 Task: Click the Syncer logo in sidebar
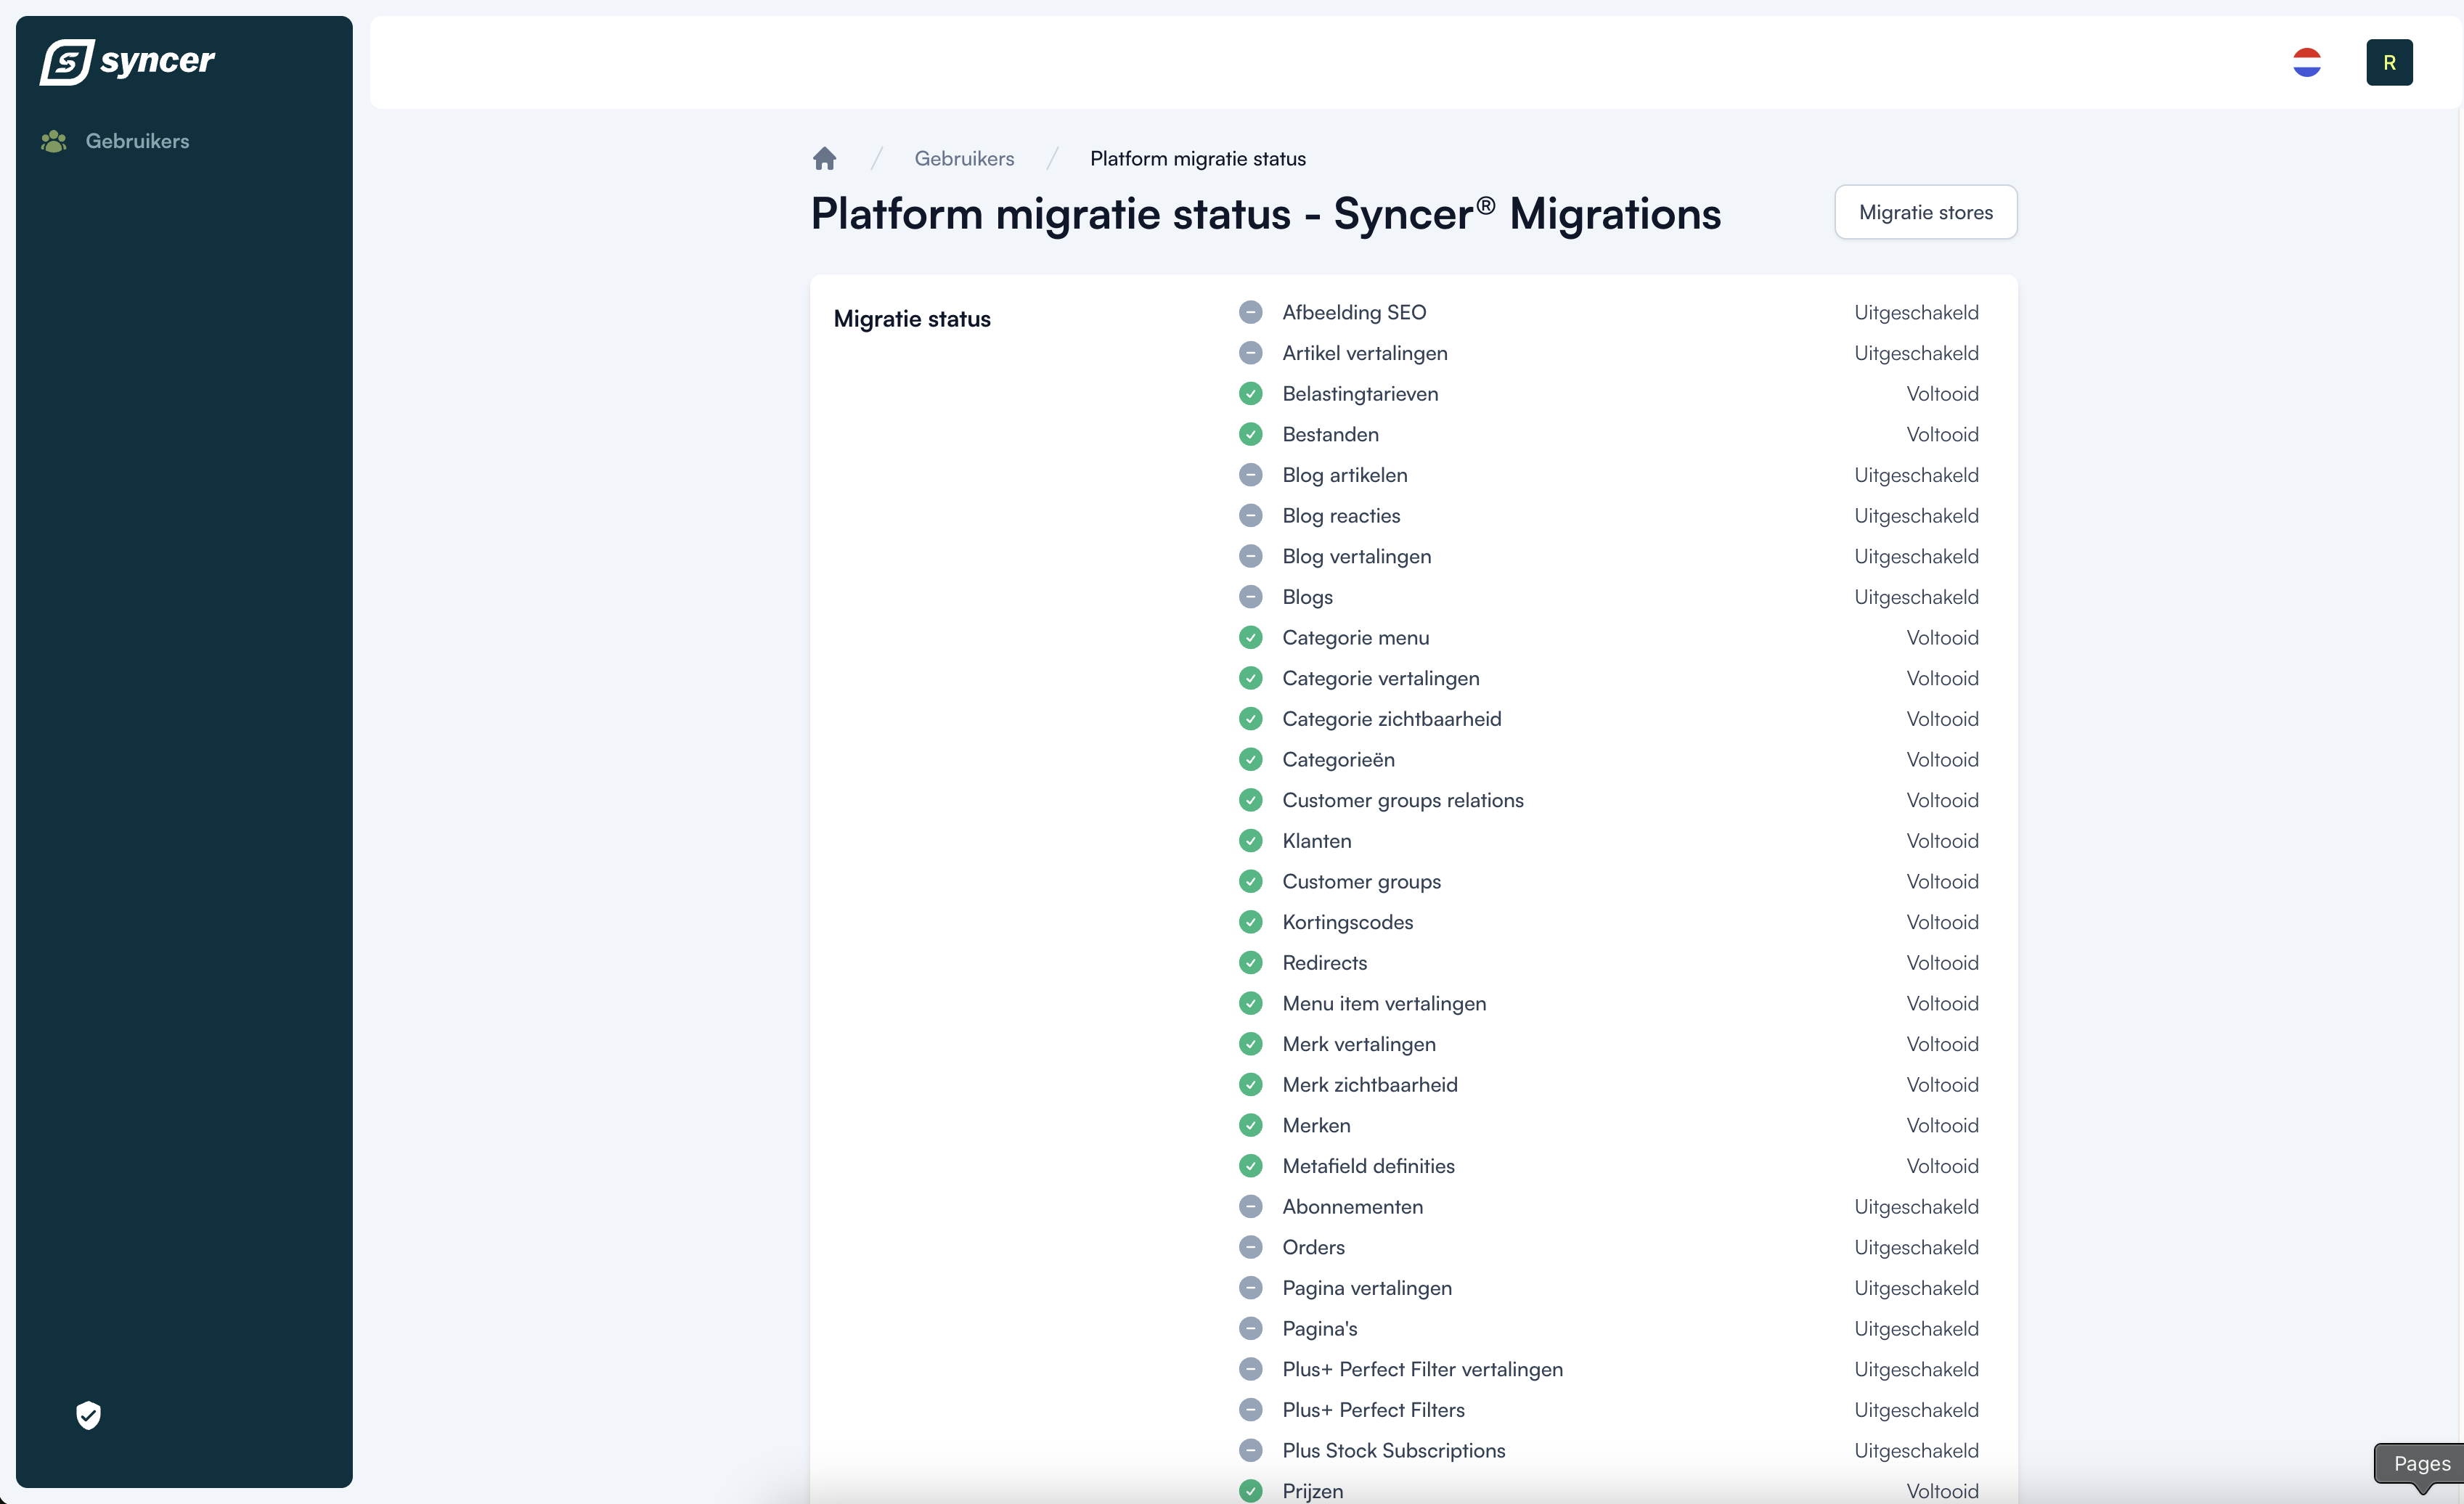click(127, 62)
